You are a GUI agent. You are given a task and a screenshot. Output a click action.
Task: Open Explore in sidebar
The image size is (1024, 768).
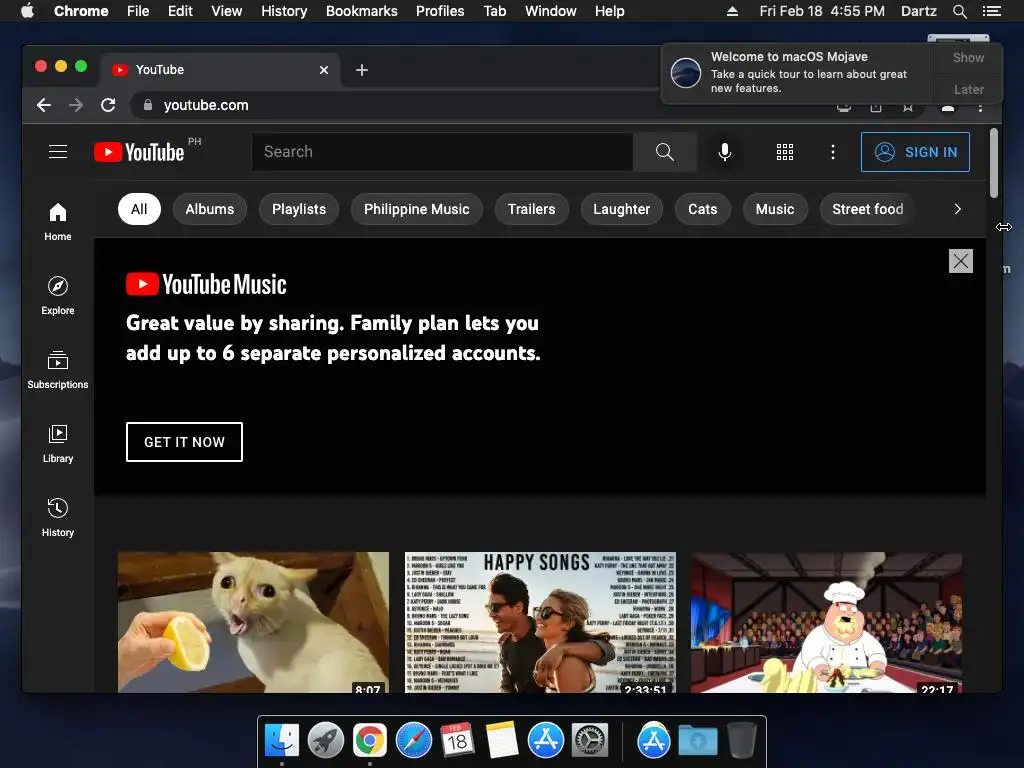coord(58,295)
